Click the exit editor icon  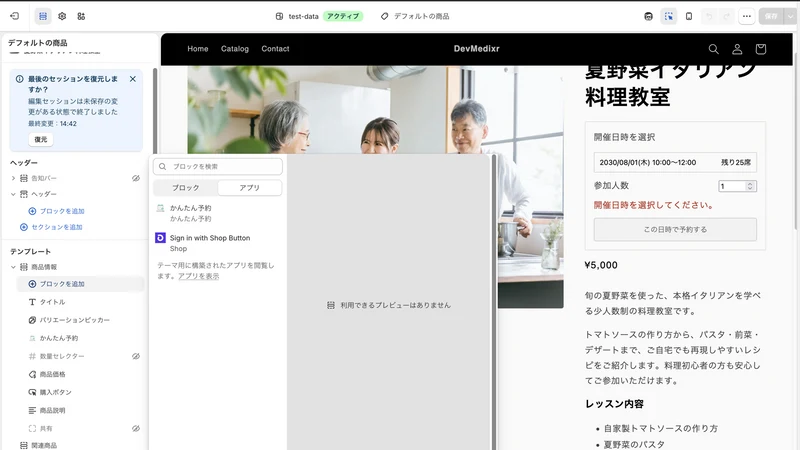click(14, 16)
